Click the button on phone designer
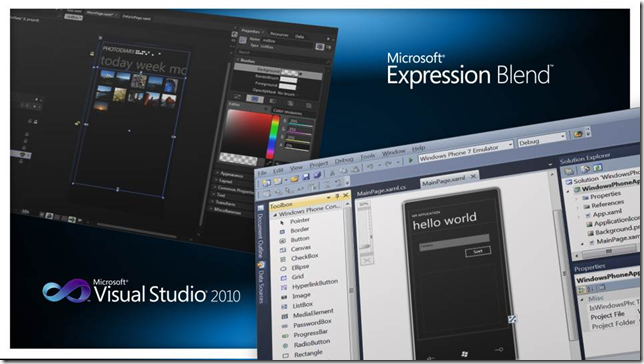This screenshot has width=644, height=364. pos(478,251)
